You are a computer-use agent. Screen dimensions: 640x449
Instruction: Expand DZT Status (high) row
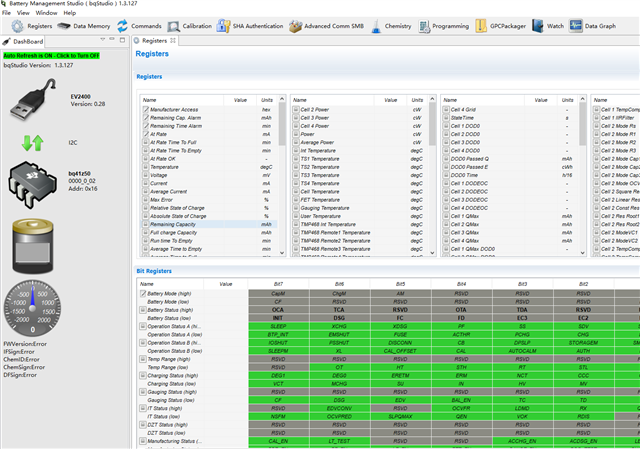pyautogui.click(x=143, y=425)
